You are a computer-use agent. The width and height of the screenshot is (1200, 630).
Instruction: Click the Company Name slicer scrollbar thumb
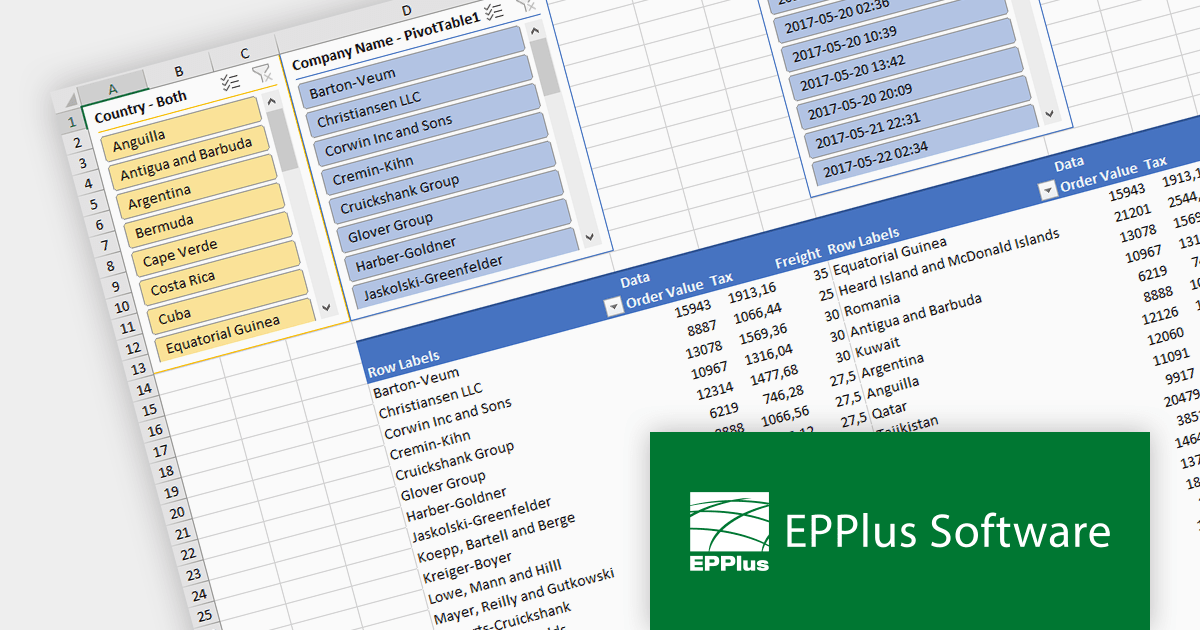click(x=545, y=68)
